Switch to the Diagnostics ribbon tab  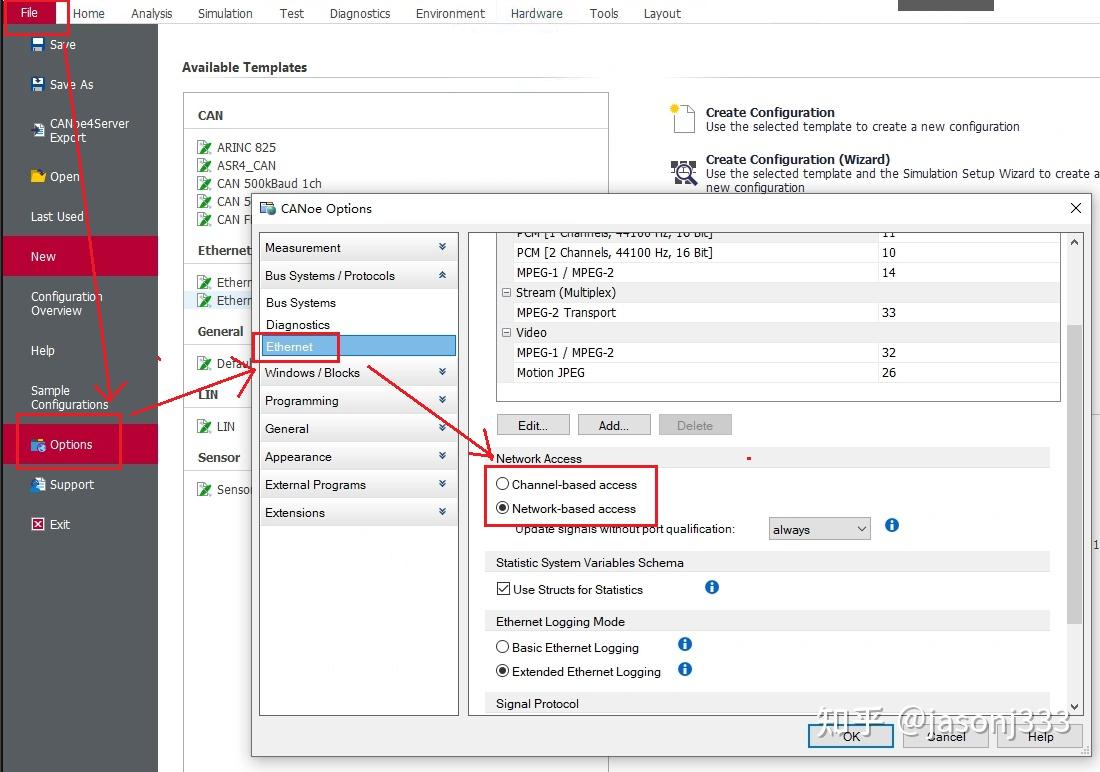[x=360, y=13]
